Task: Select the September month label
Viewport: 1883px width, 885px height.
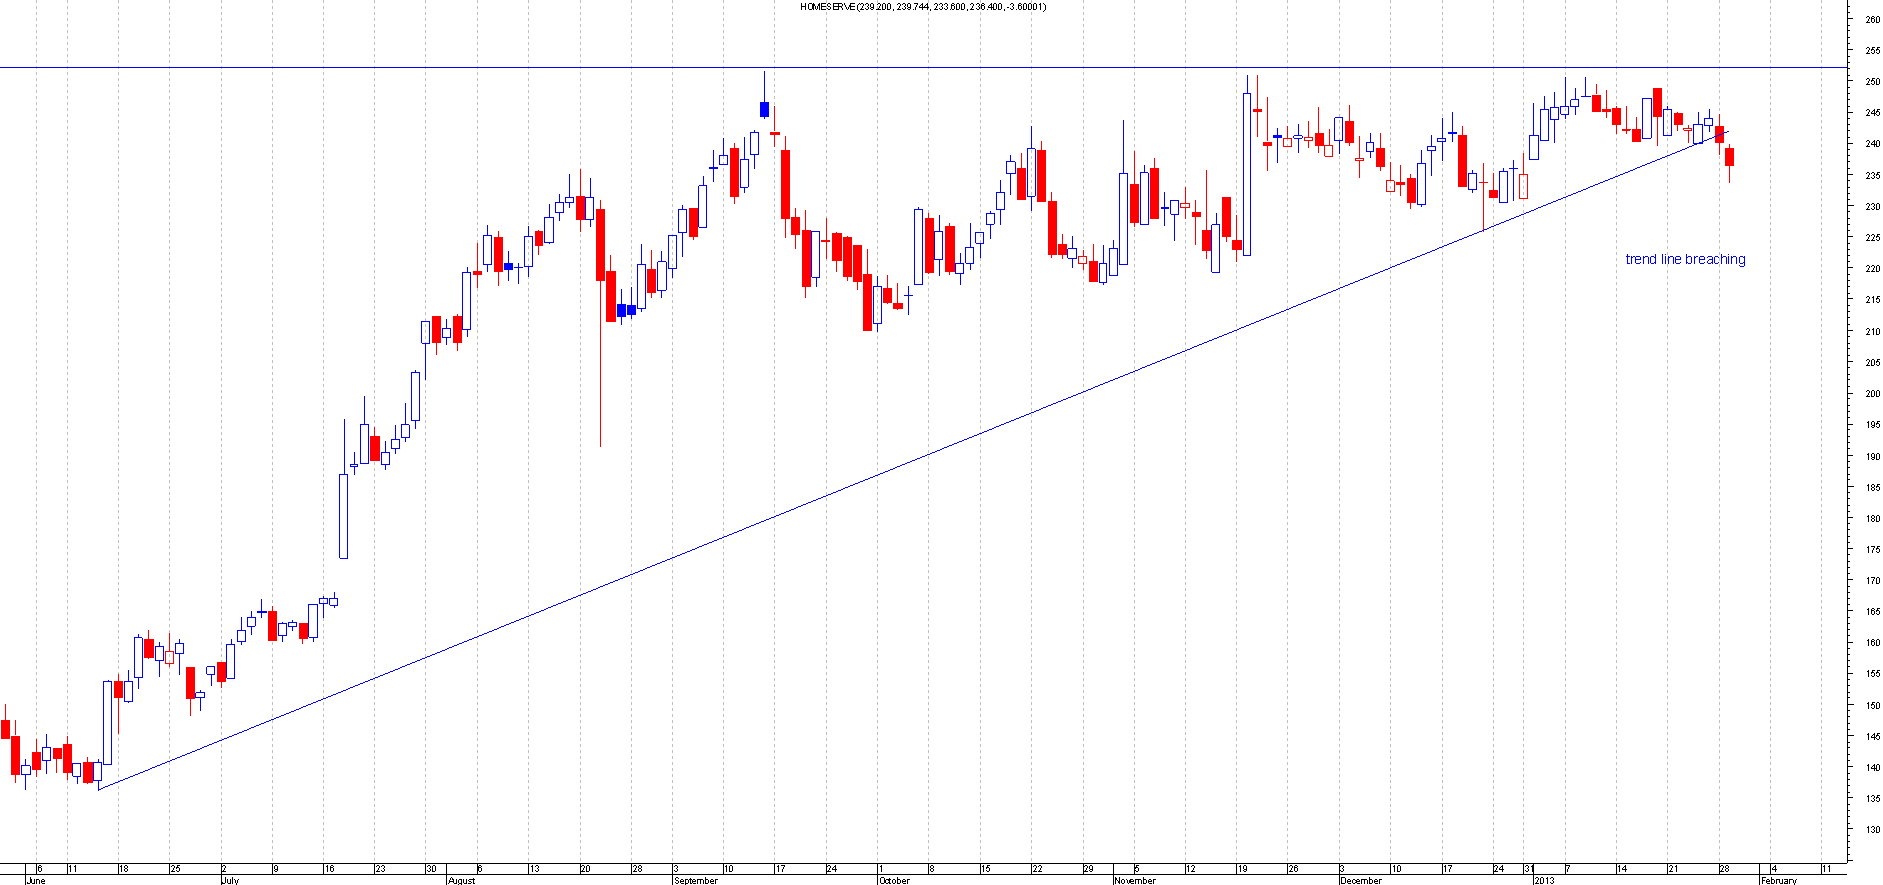Action: click(695, 881)
